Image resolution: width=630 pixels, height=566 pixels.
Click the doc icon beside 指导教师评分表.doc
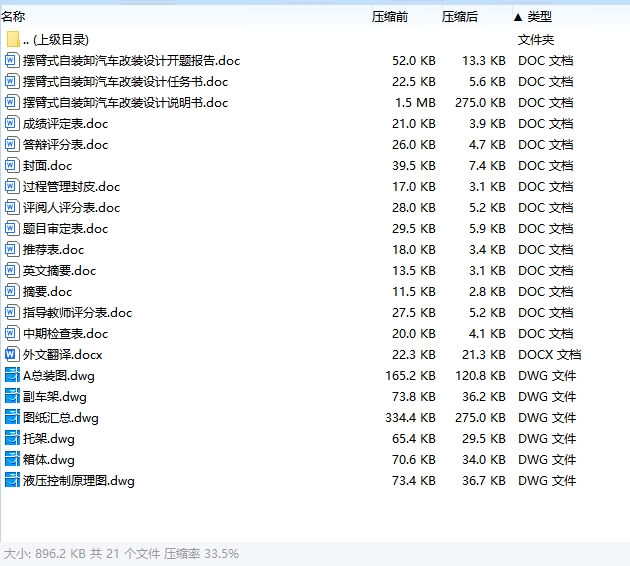click(12, 312)
